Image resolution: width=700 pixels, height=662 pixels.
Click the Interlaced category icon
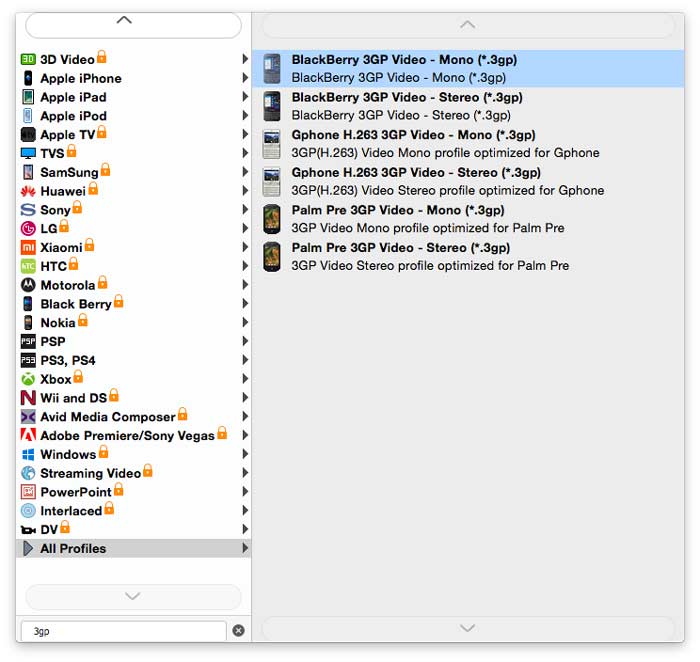click(x=28, y=511)
